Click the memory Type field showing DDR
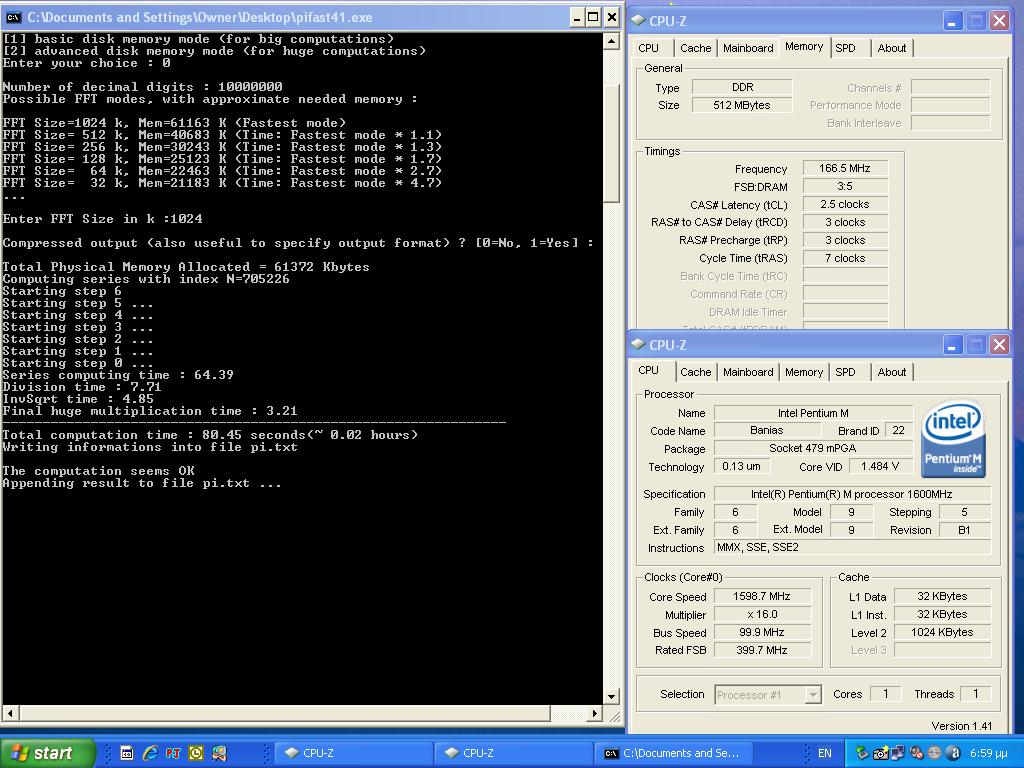Image resolution: width=1024 pixels, height=768 pixels. tap(743, 87)
